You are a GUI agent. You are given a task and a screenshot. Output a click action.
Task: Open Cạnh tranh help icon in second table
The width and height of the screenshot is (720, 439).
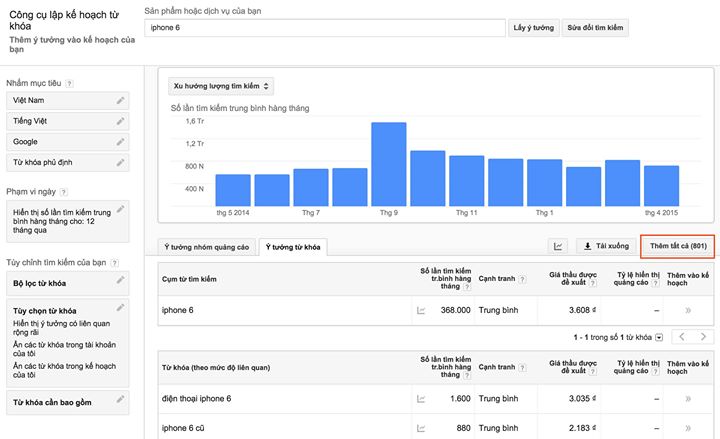[x=522, y=367]
